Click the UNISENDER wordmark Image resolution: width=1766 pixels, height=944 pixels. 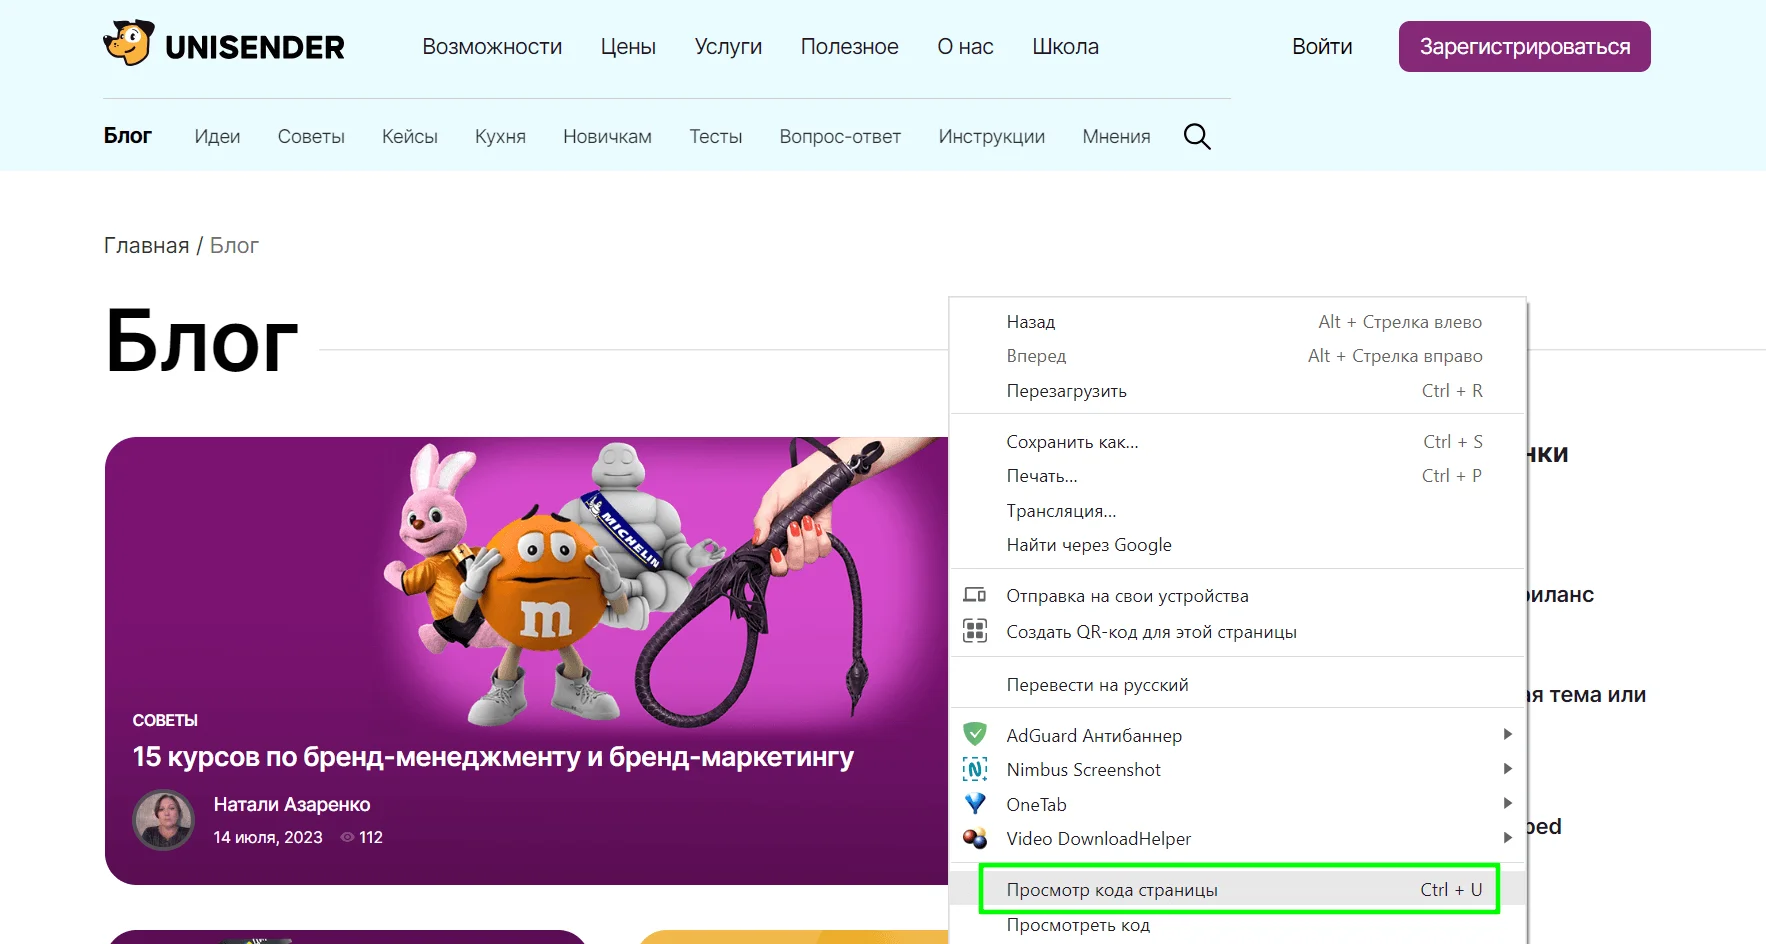pos(255,47)
